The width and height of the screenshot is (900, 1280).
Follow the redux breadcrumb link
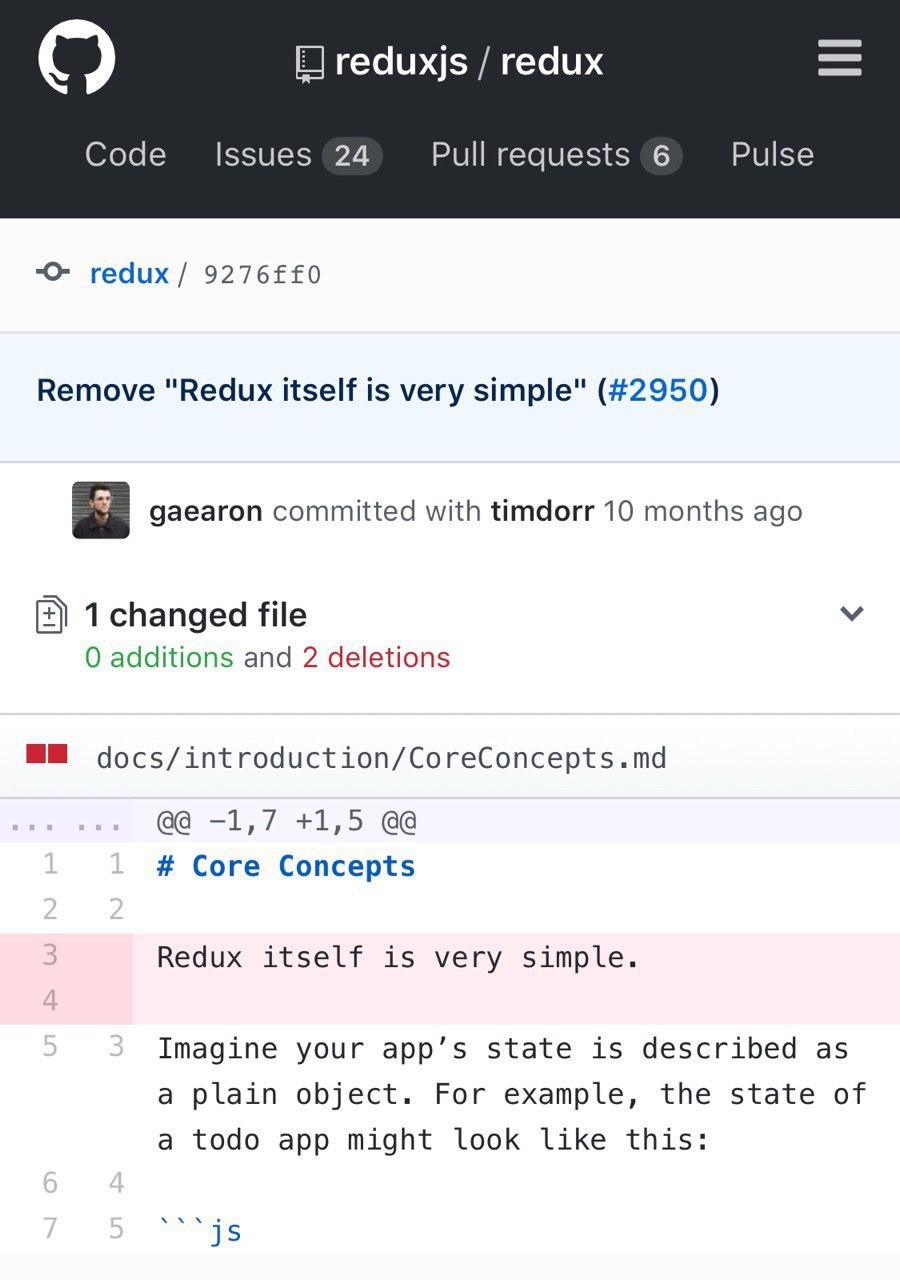[129, 273]
